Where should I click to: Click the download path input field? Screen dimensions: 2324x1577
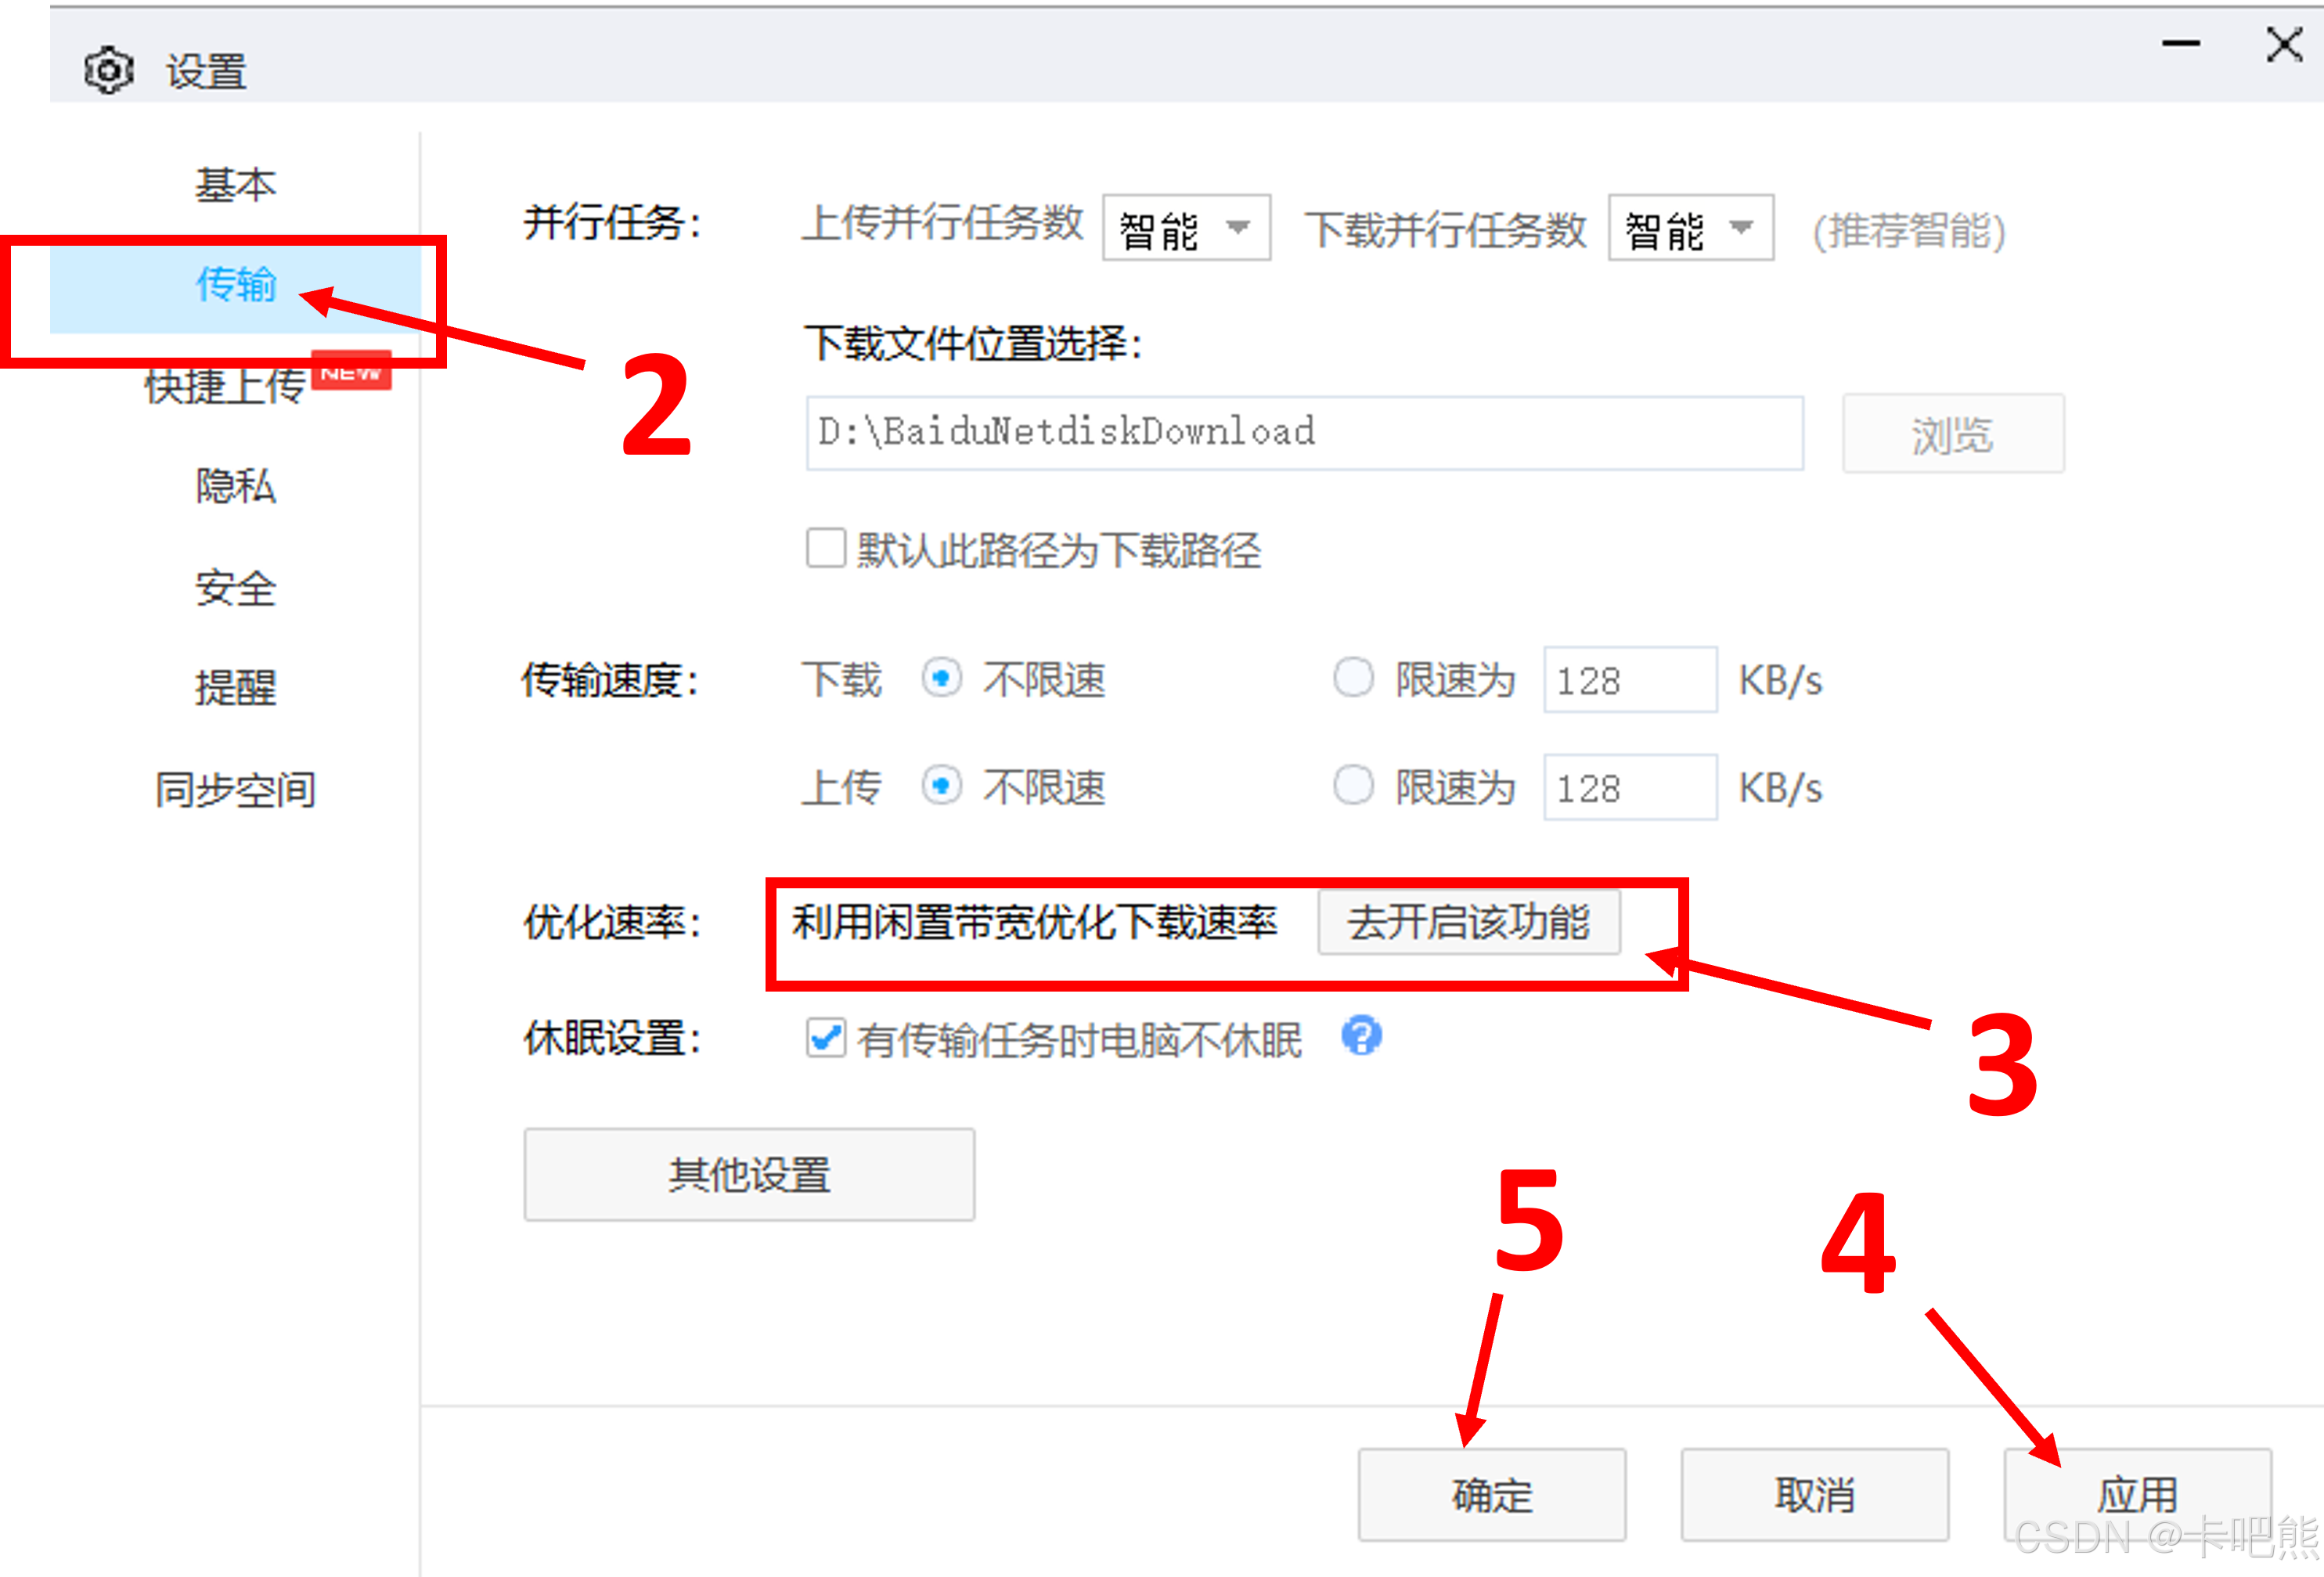click(x=1304, y=432)
